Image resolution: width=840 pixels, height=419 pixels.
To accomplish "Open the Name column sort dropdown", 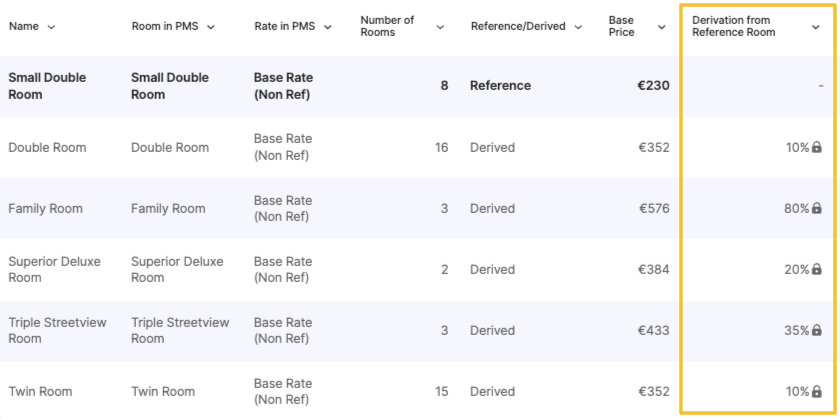I will pyautogui.click(x=51, y=27).
